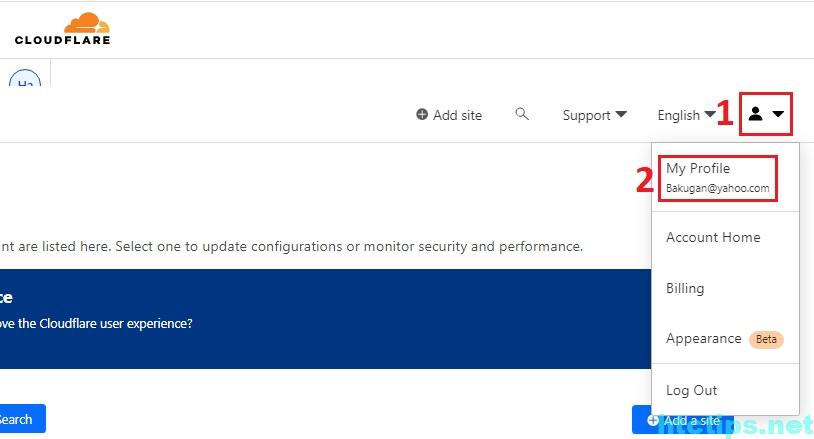The width and height of the screenshot is (814, 439).
Task: Click the plus icon beside Add site
Action: [422, 115]
